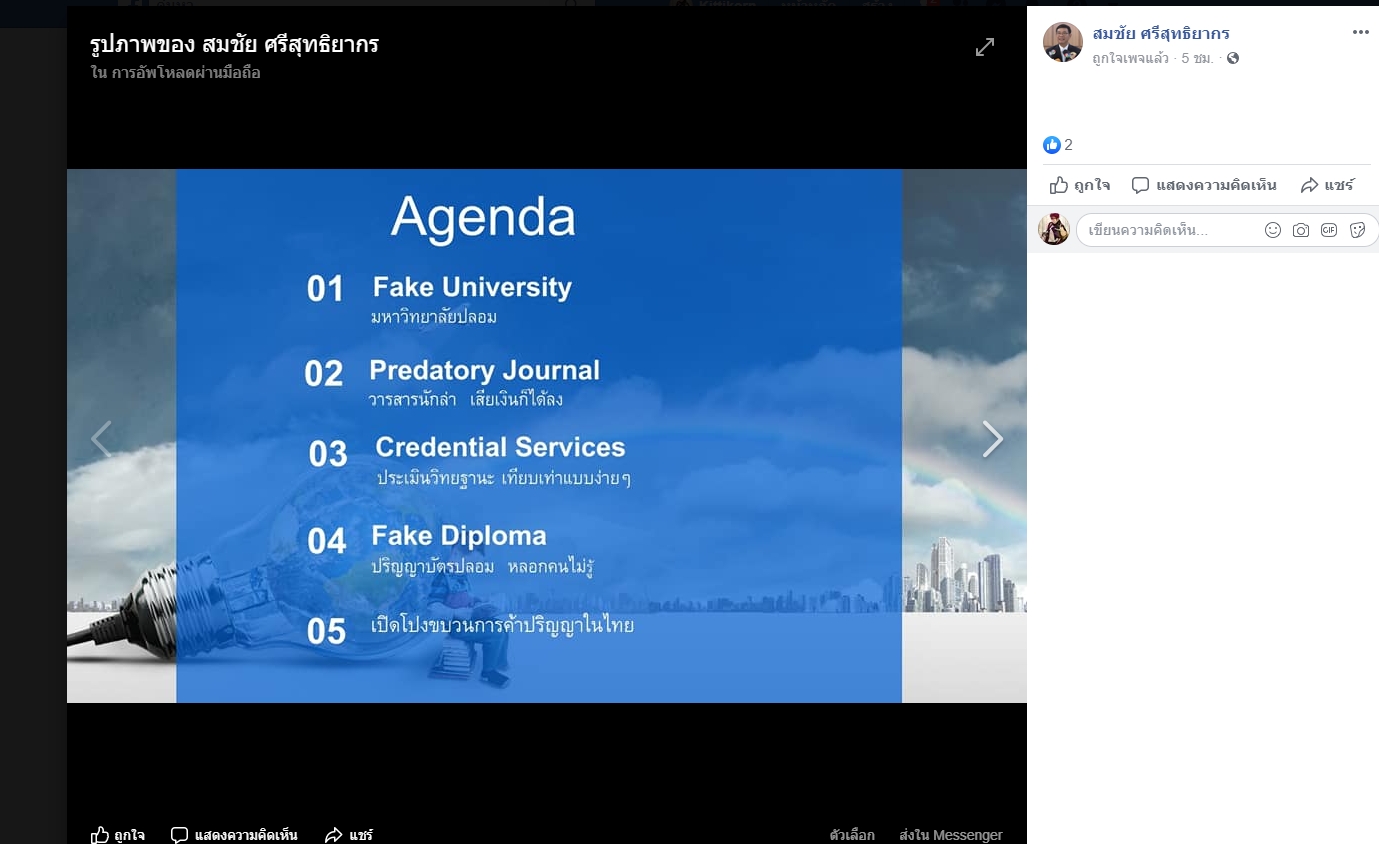Image resolution: width=1379 pixels, height=844 pixels.
Task: Go to next photo with right arrow
Action: coord(991,439)
